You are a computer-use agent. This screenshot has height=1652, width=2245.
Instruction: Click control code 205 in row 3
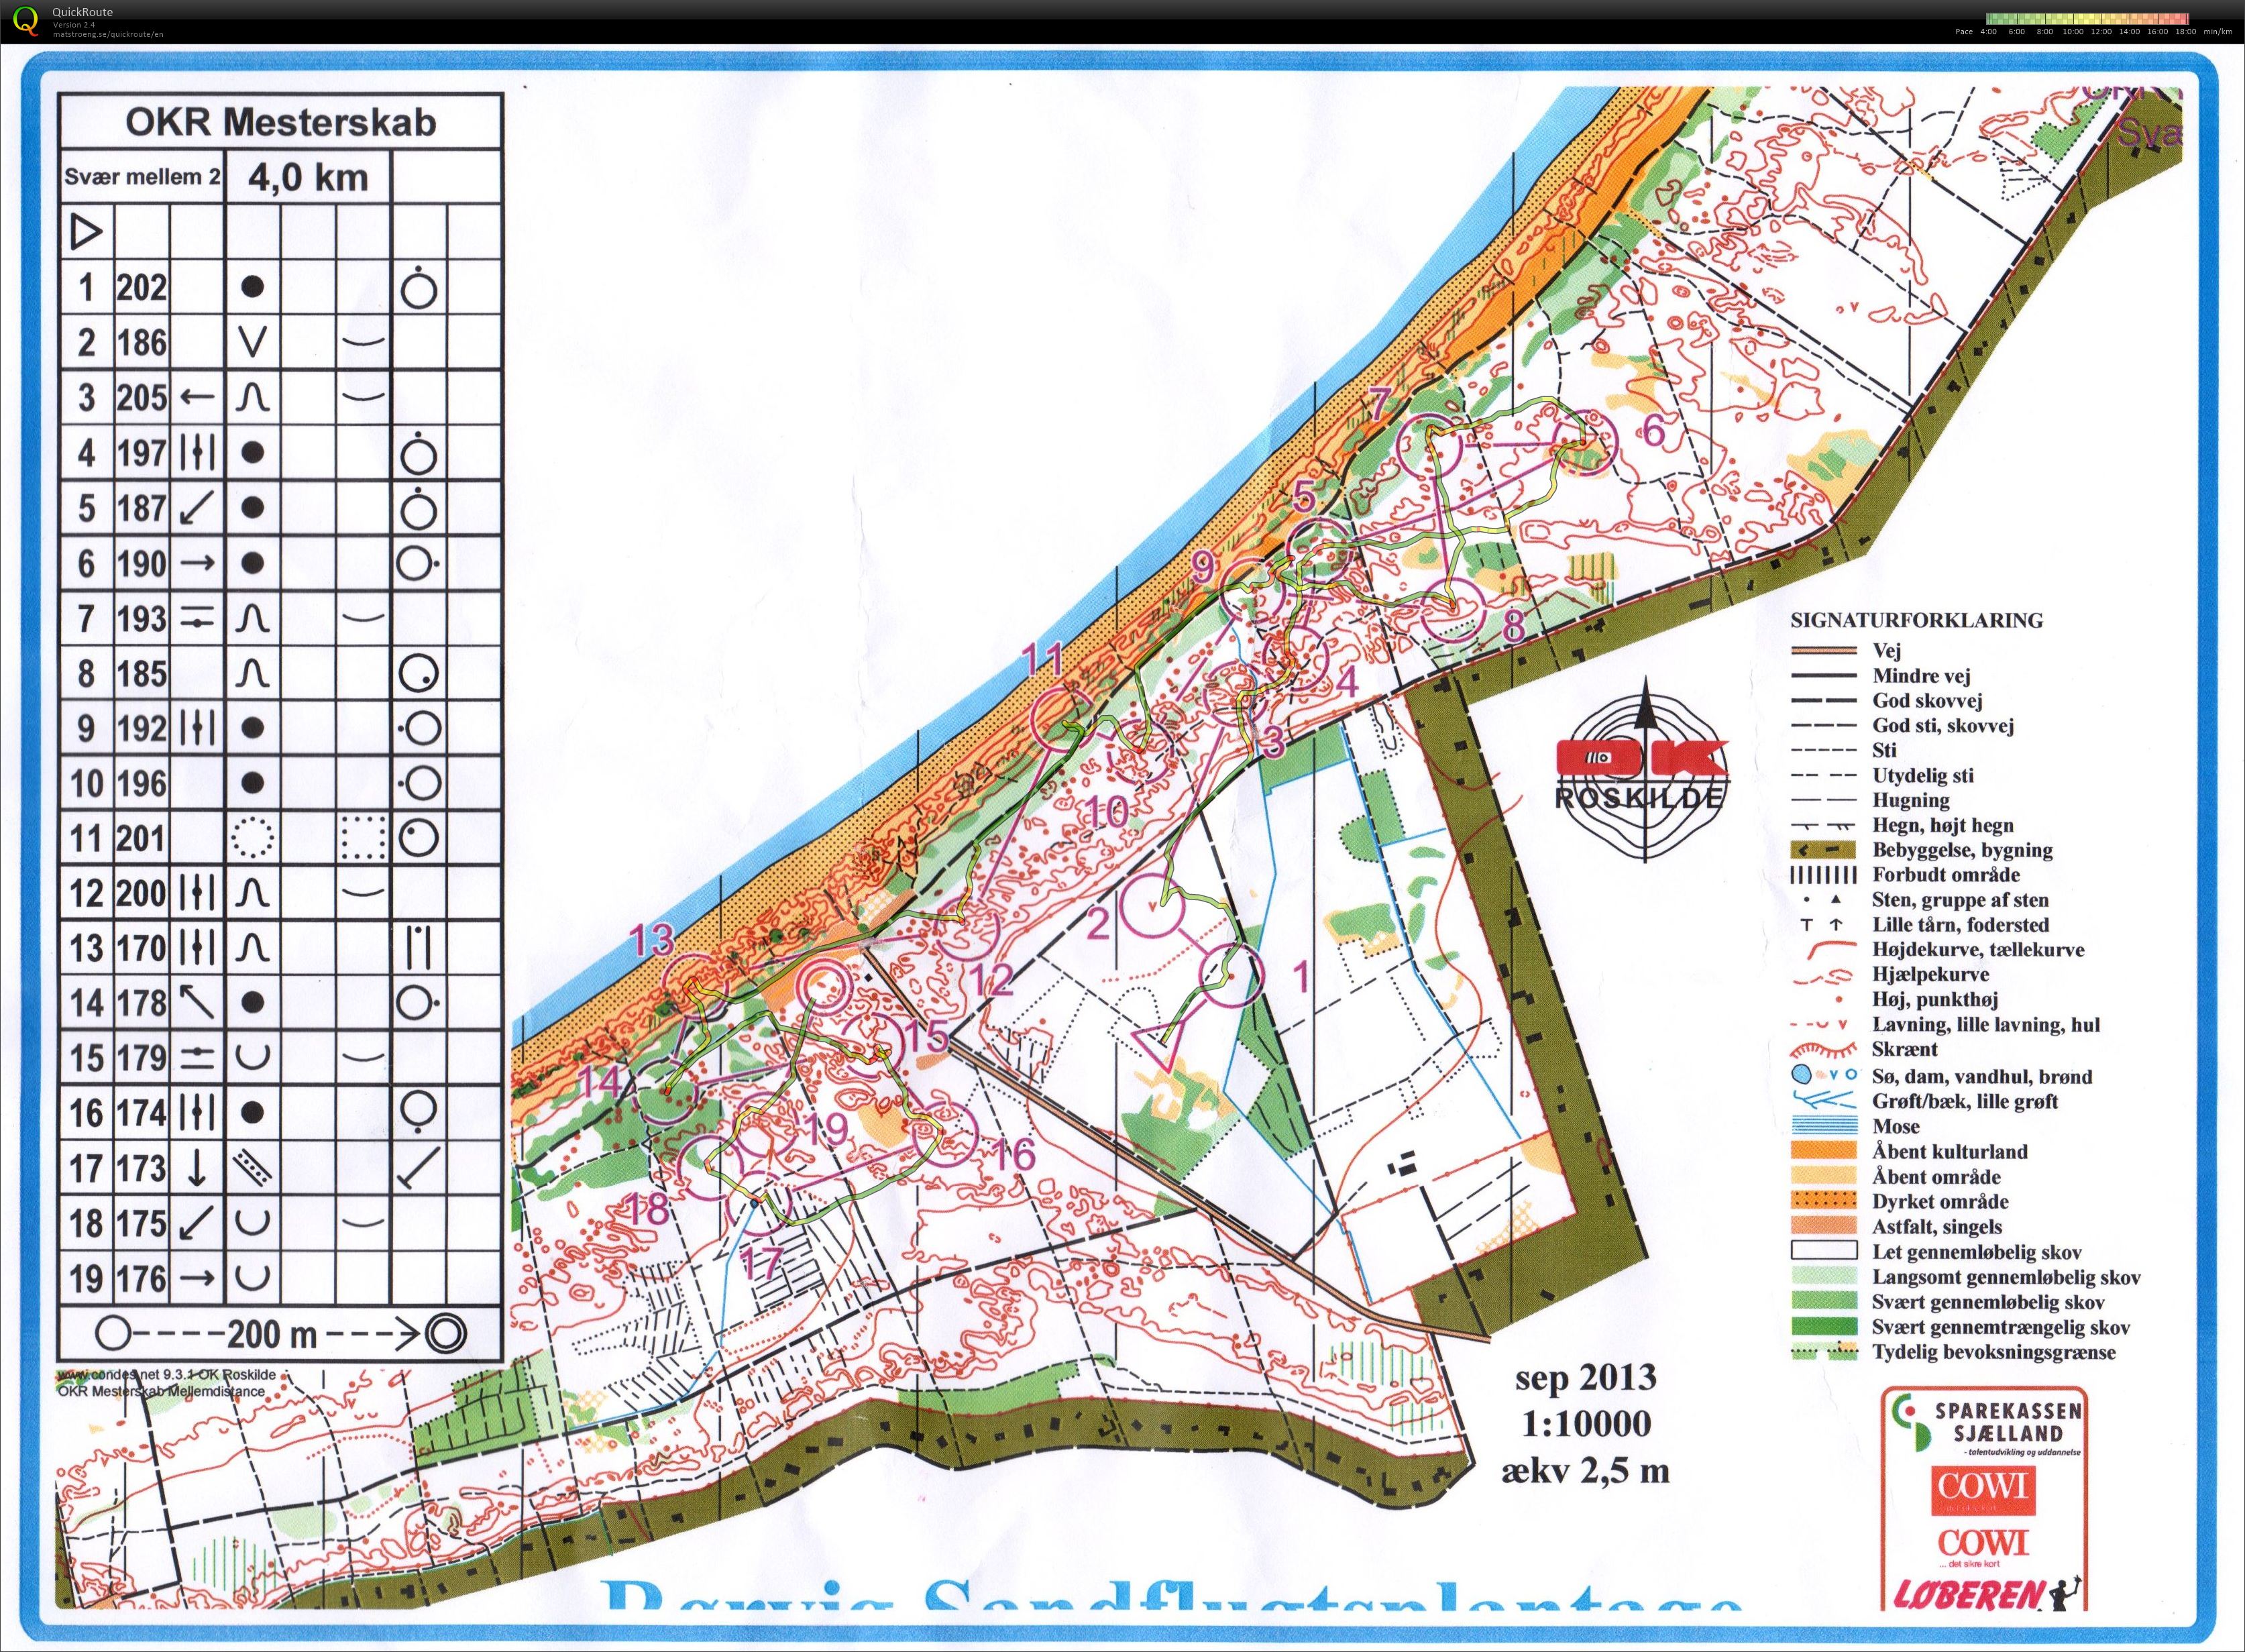(x=141, y=398)
